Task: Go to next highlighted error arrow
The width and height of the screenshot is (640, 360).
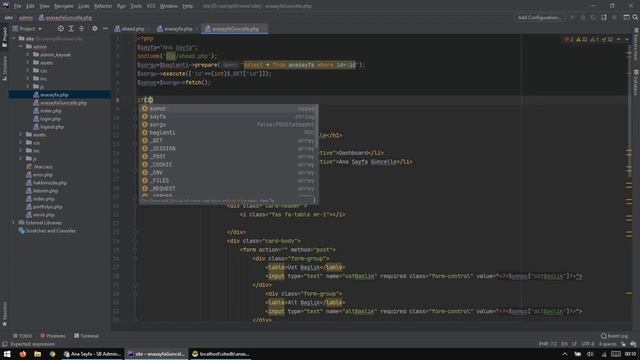Action: tap(627, 40)
